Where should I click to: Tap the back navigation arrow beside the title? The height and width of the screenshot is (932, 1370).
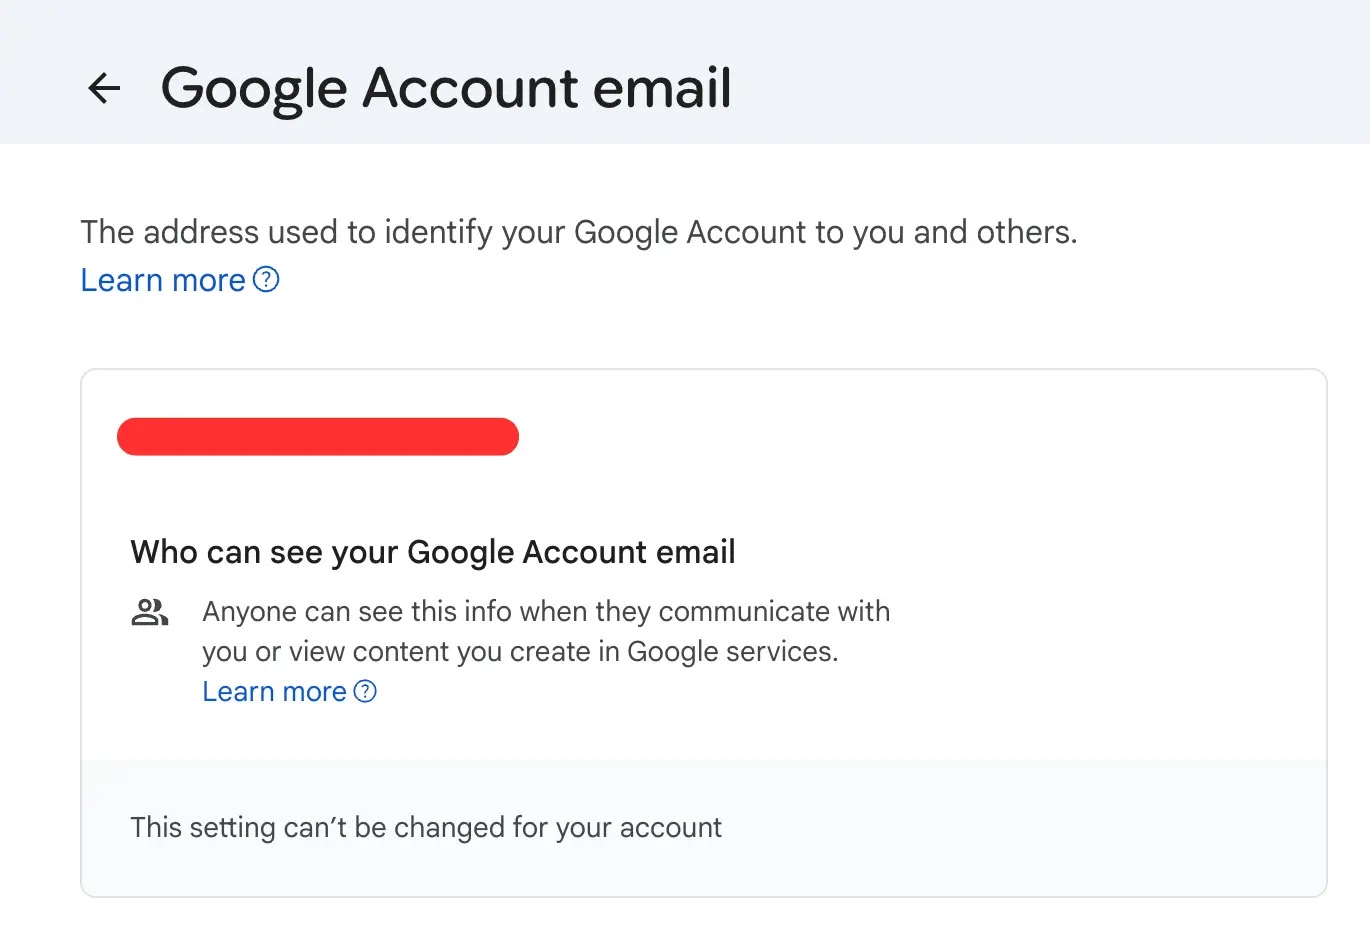tap(104, 88)
